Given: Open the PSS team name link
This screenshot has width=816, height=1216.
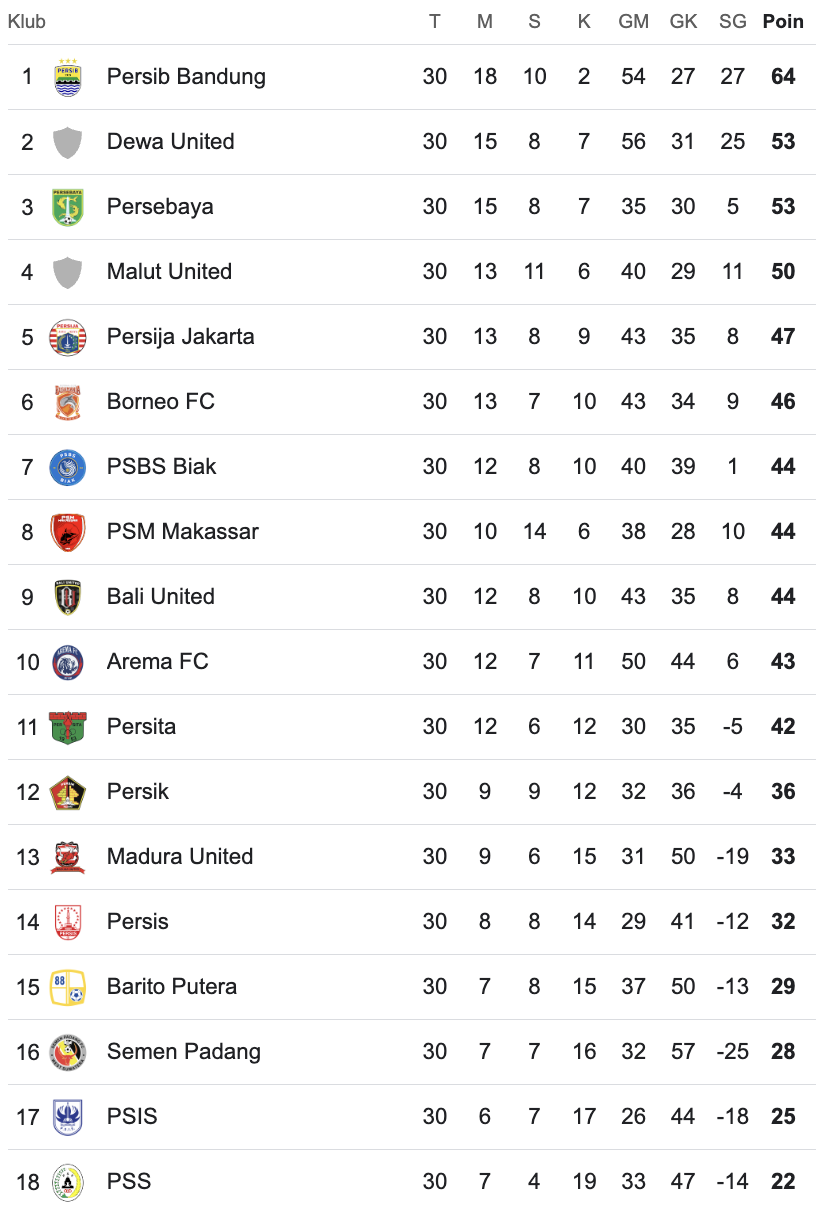Looking at the screenshot, I should pyautogui.click(x=129, y=1181).
